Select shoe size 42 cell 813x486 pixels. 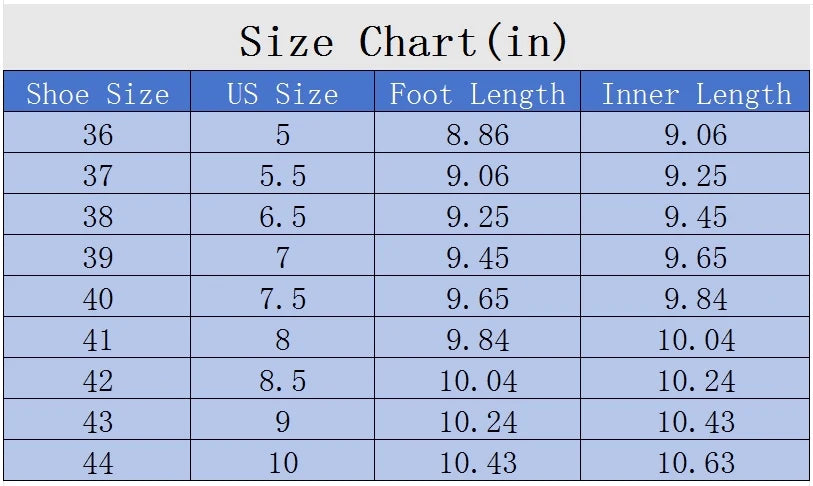97,381
